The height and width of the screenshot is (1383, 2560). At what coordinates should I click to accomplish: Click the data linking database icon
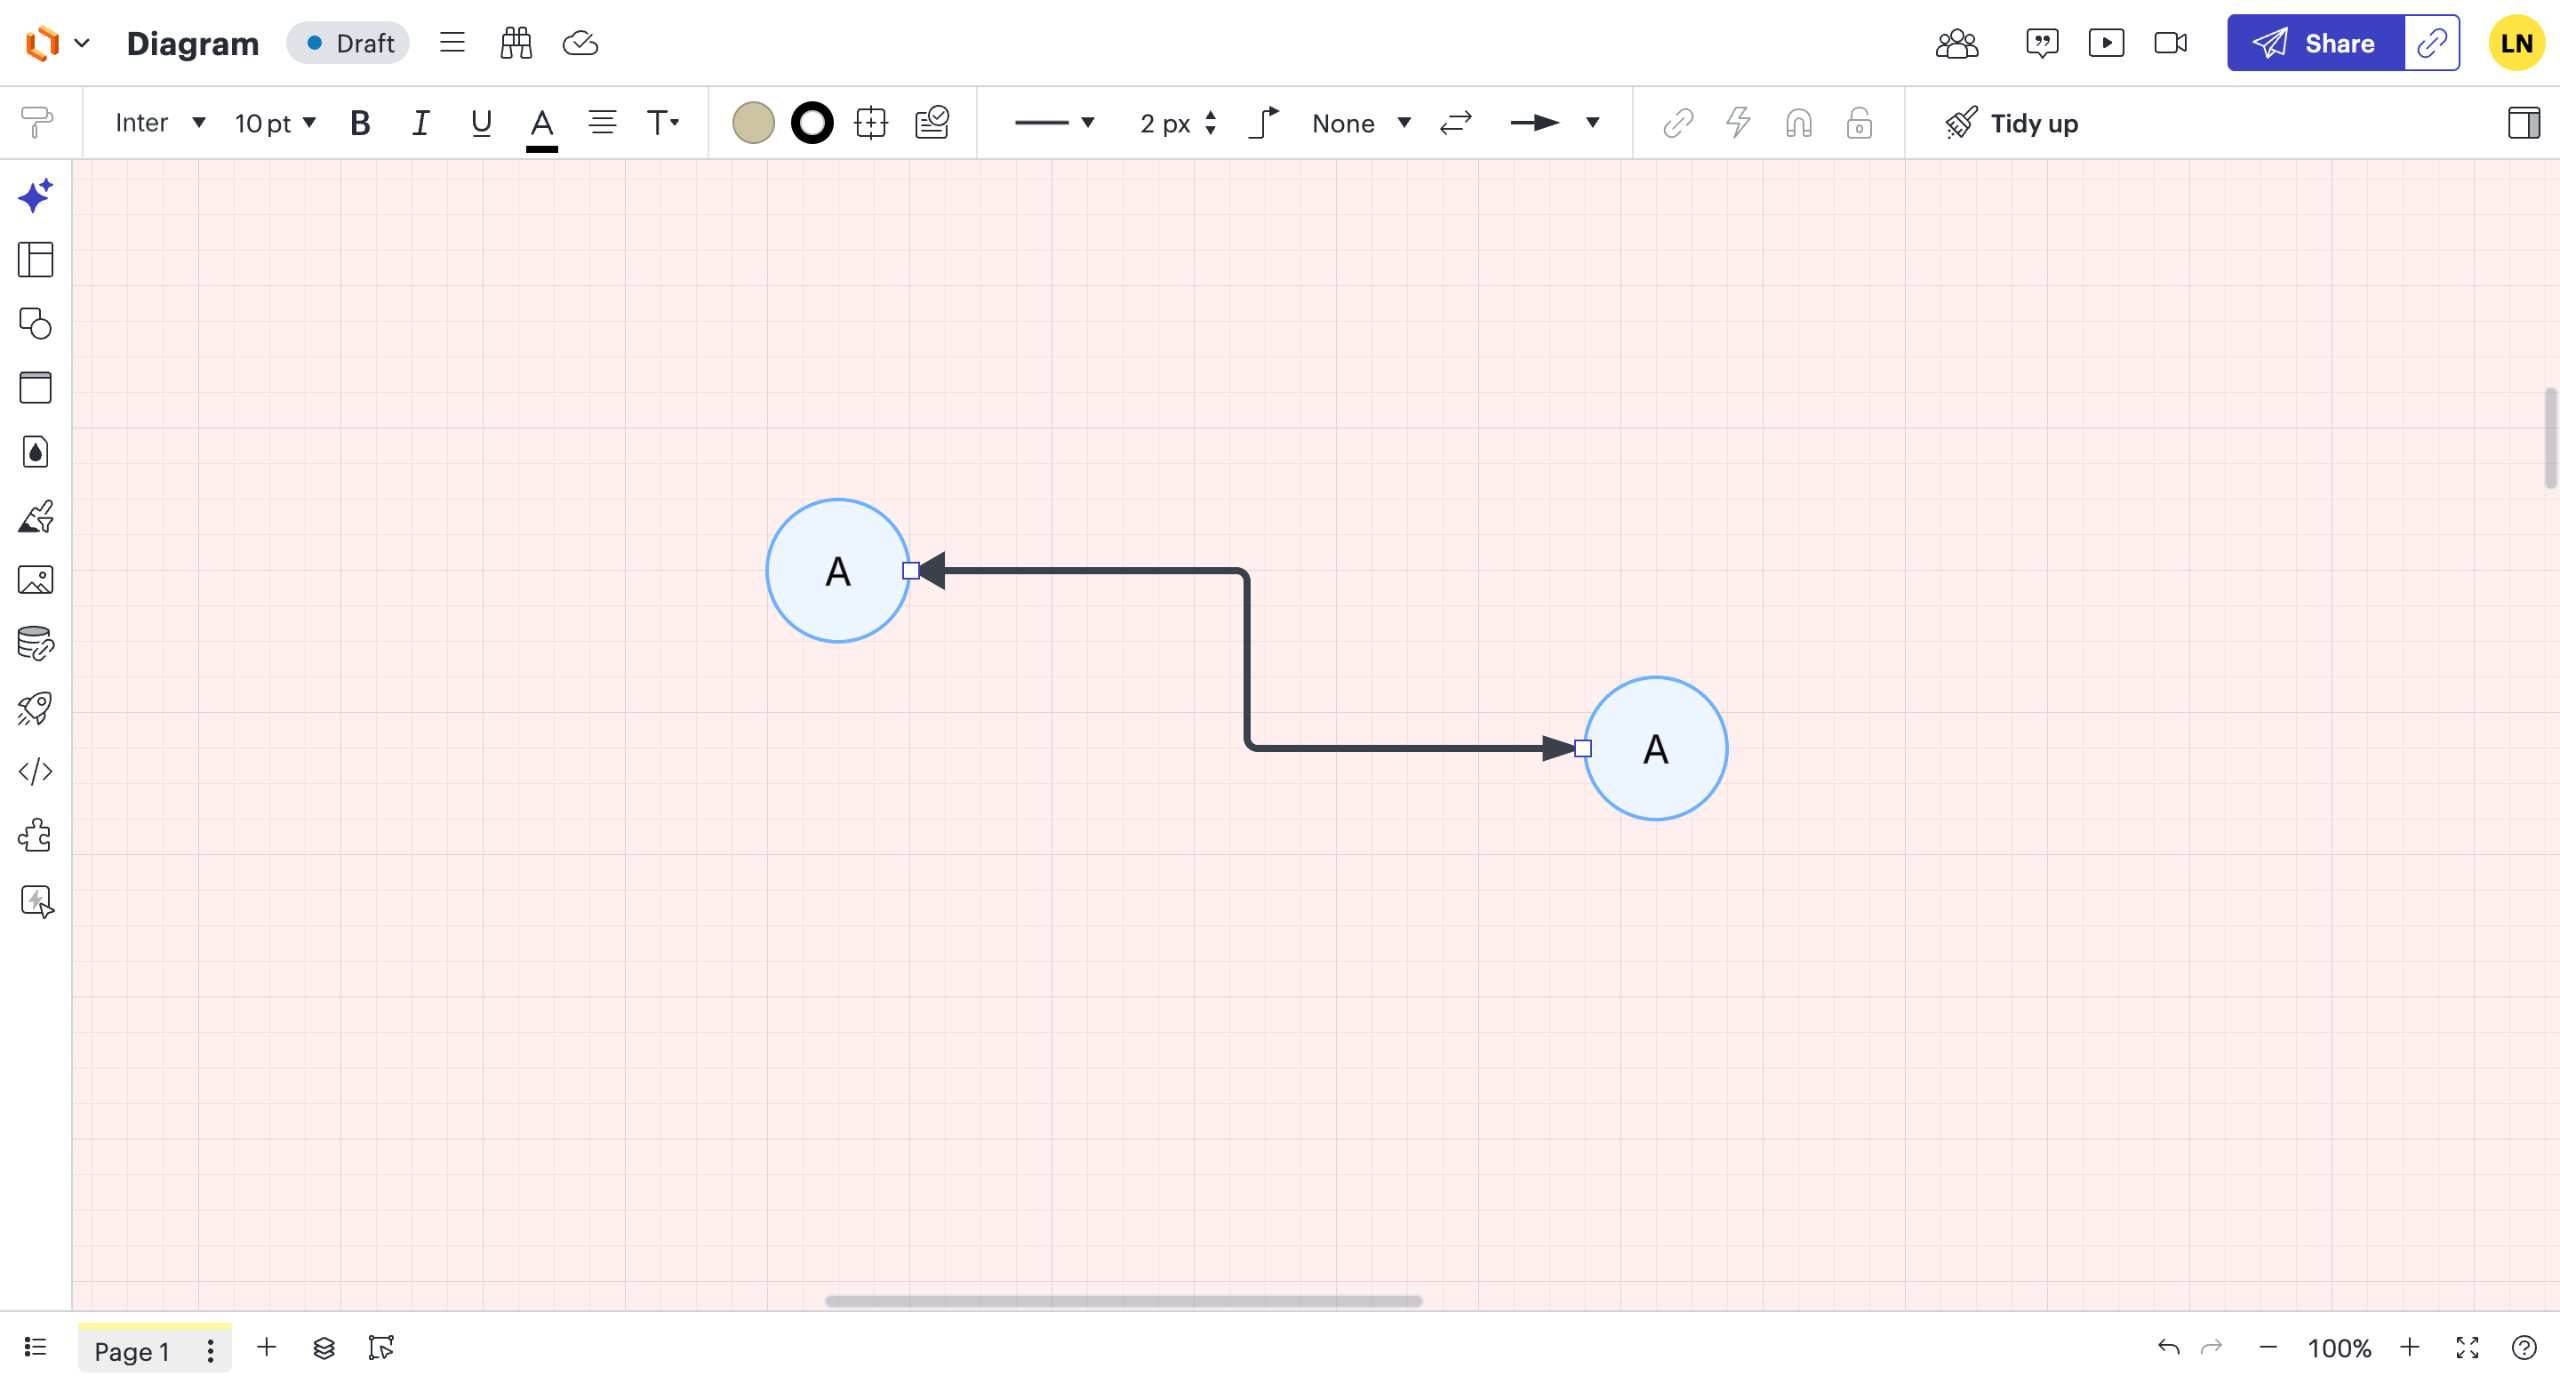point(35,644)
